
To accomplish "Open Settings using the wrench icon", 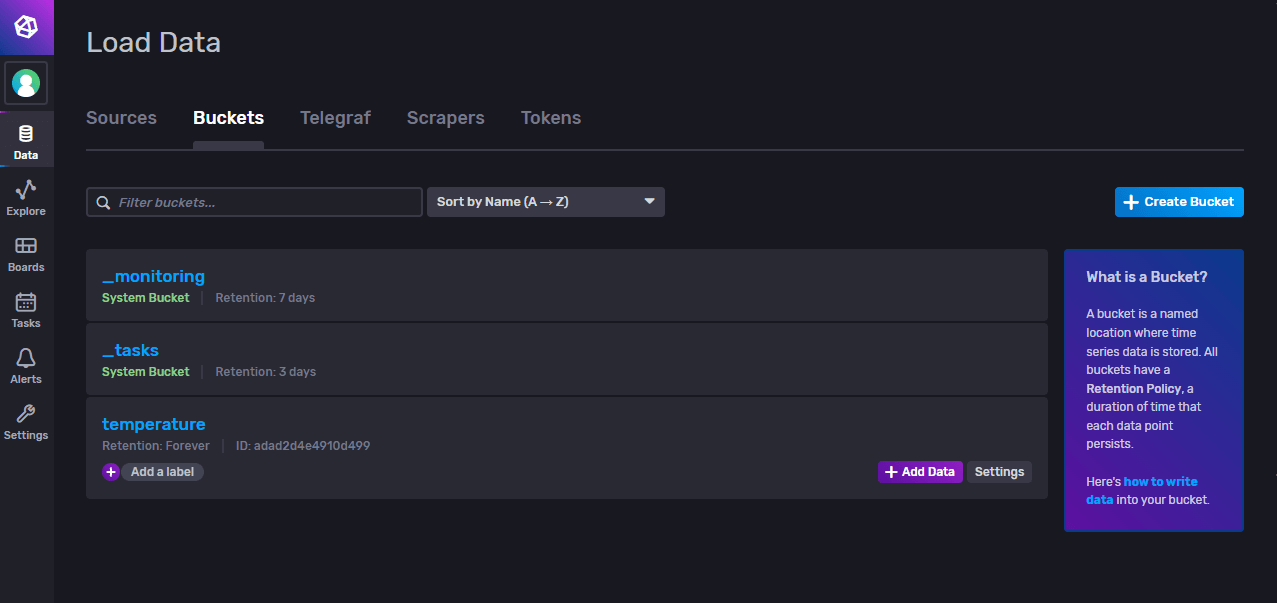I will (26, 419).
